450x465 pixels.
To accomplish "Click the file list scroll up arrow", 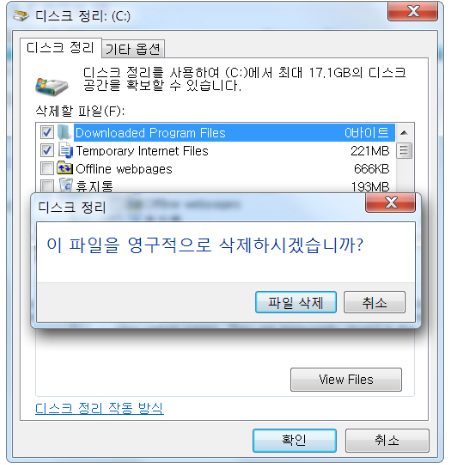I will [404, 133].
